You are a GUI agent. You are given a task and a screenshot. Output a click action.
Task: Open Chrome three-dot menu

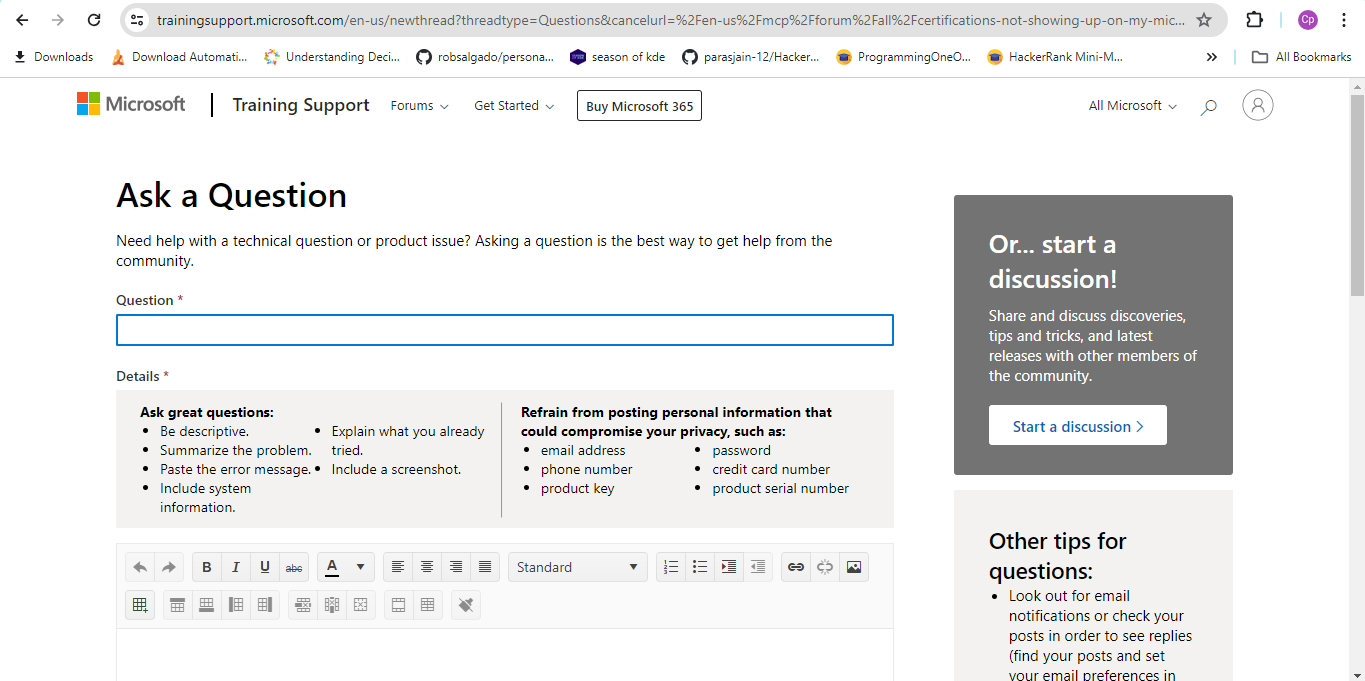[x=1343, y=20]
